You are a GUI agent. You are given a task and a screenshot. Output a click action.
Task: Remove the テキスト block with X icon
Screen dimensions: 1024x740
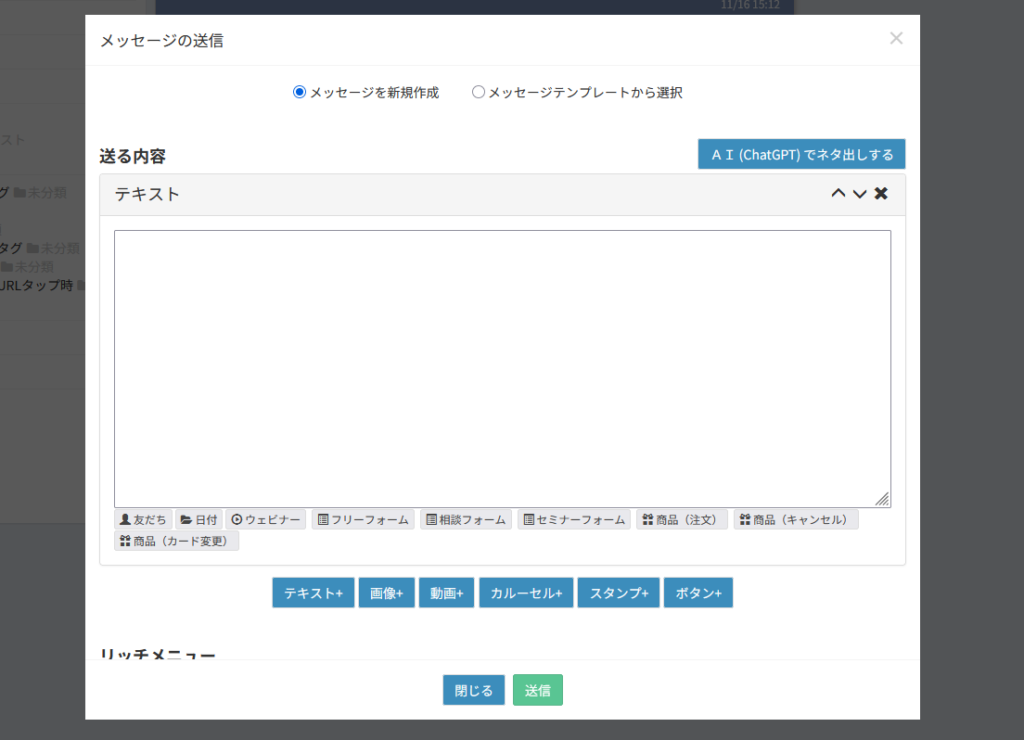tap(881, 194)
